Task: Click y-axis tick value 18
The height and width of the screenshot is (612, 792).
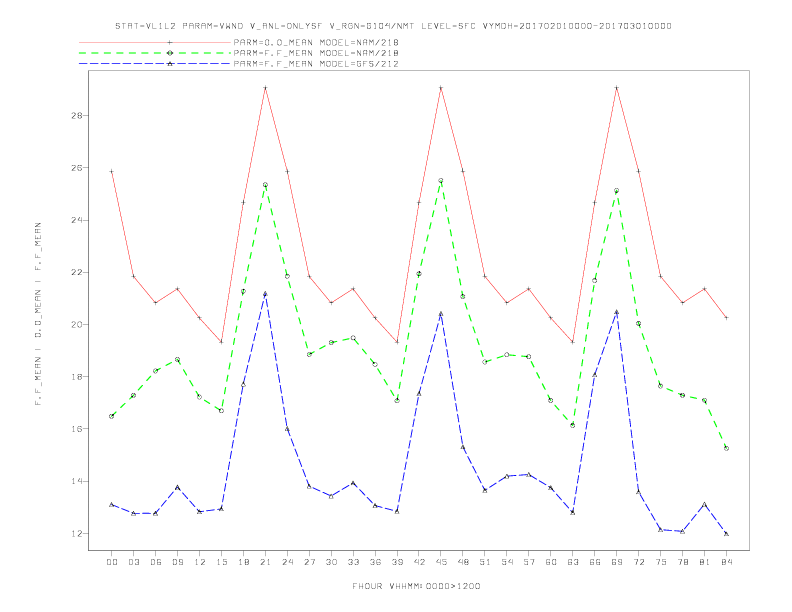Action: [x=77, y=377]
